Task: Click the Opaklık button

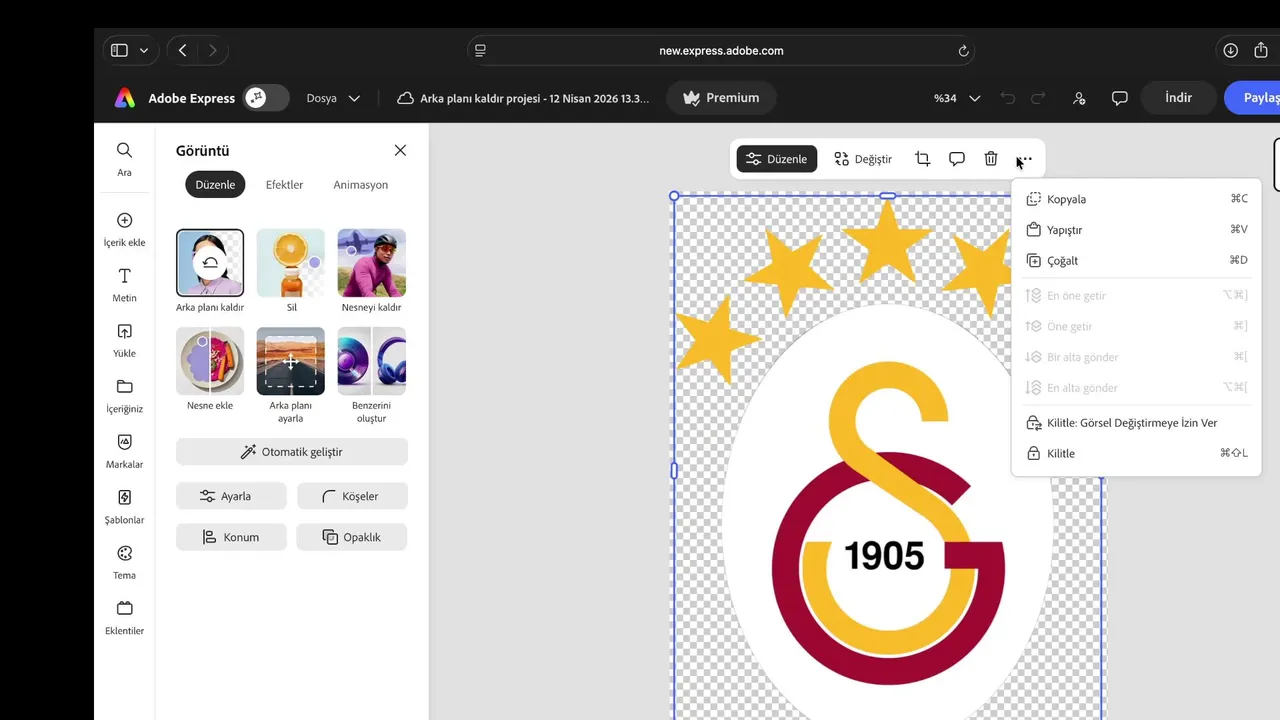Action: click(352, 537)
